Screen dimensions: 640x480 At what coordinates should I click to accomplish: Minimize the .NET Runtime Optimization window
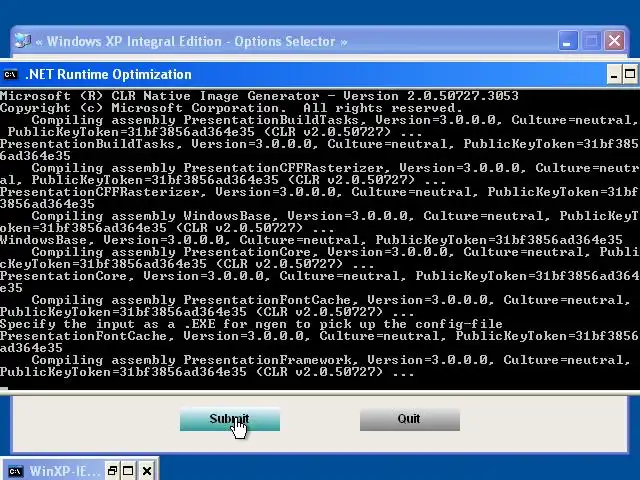click(613, 74)
